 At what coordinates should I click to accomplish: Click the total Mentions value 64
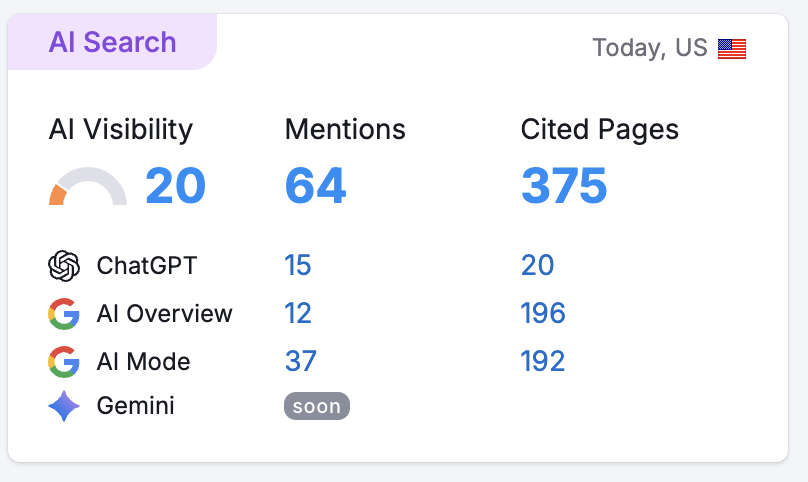click(315, 186)
